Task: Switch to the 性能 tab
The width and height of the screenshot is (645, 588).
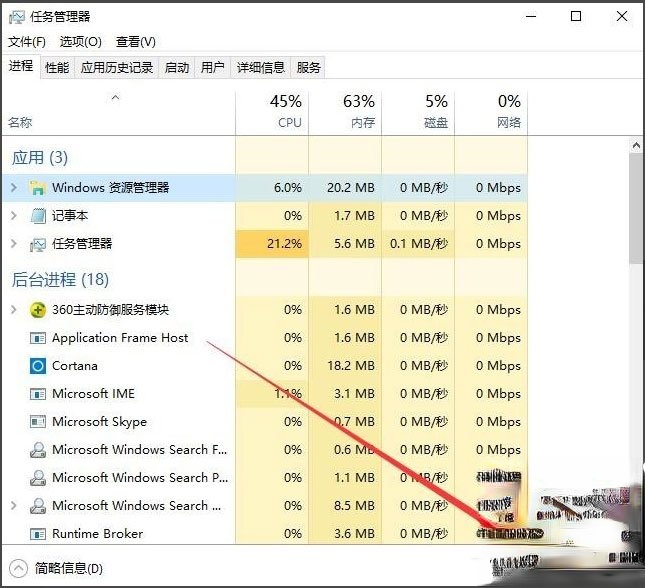Action: (57, 67)
